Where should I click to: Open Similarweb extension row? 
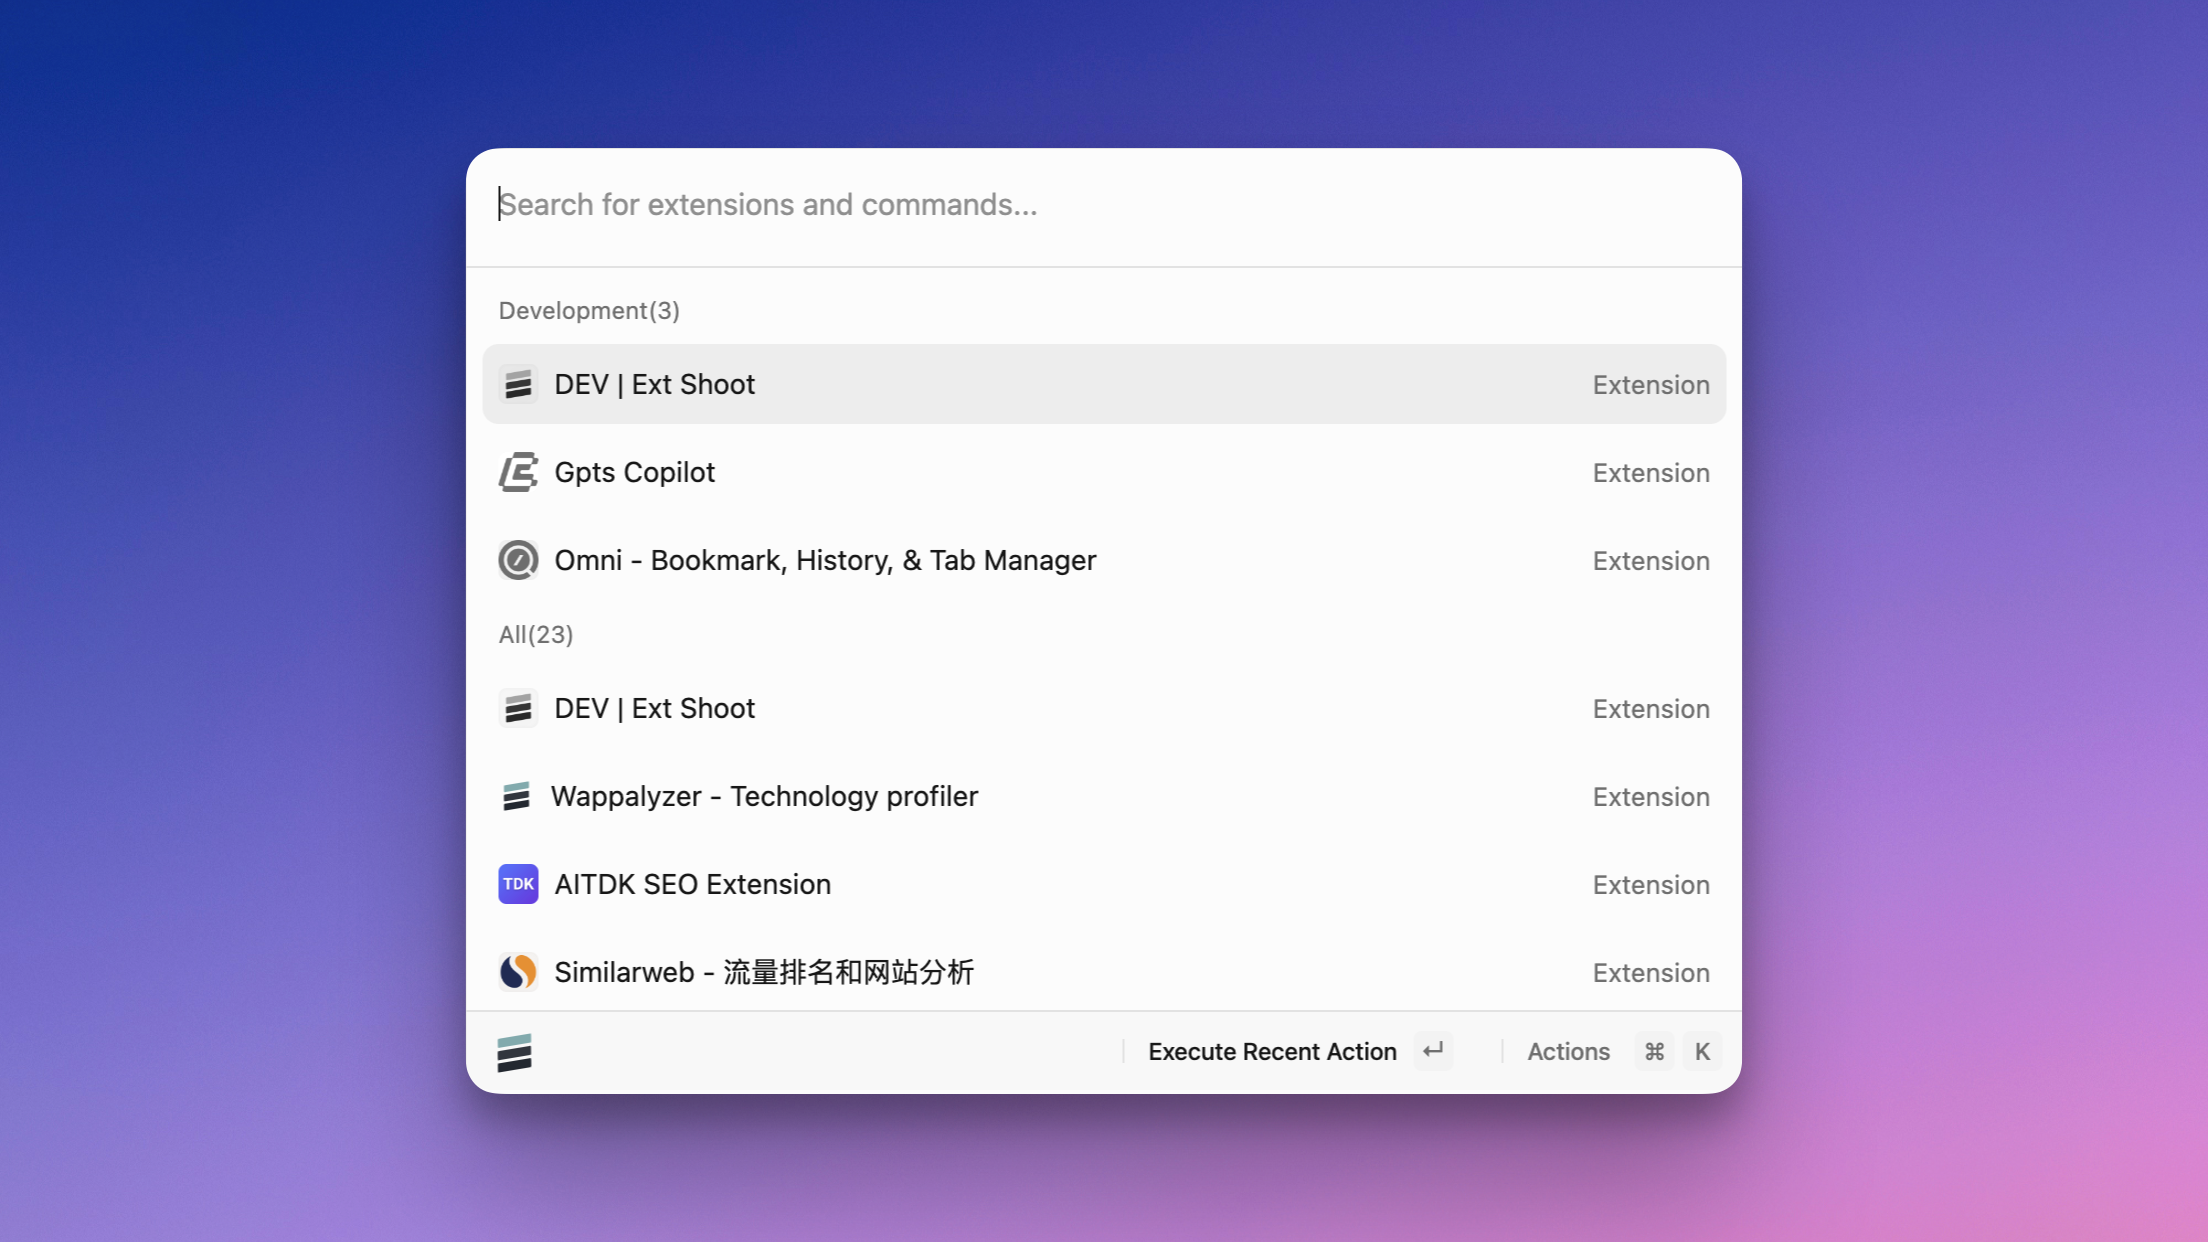click(1104, 972)
